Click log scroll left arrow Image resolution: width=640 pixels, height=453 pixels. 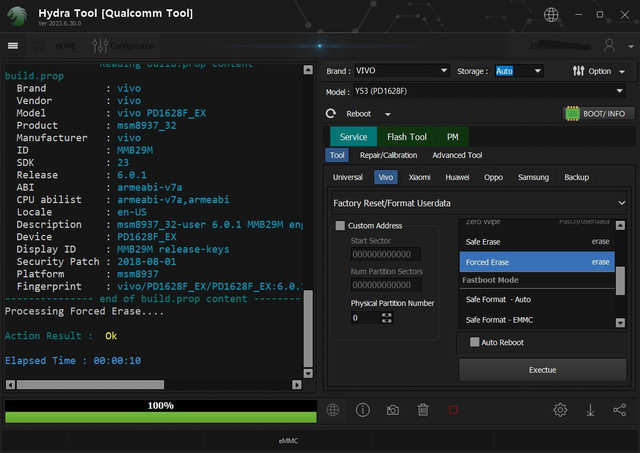pyautogui.click(x=11, y=384)
